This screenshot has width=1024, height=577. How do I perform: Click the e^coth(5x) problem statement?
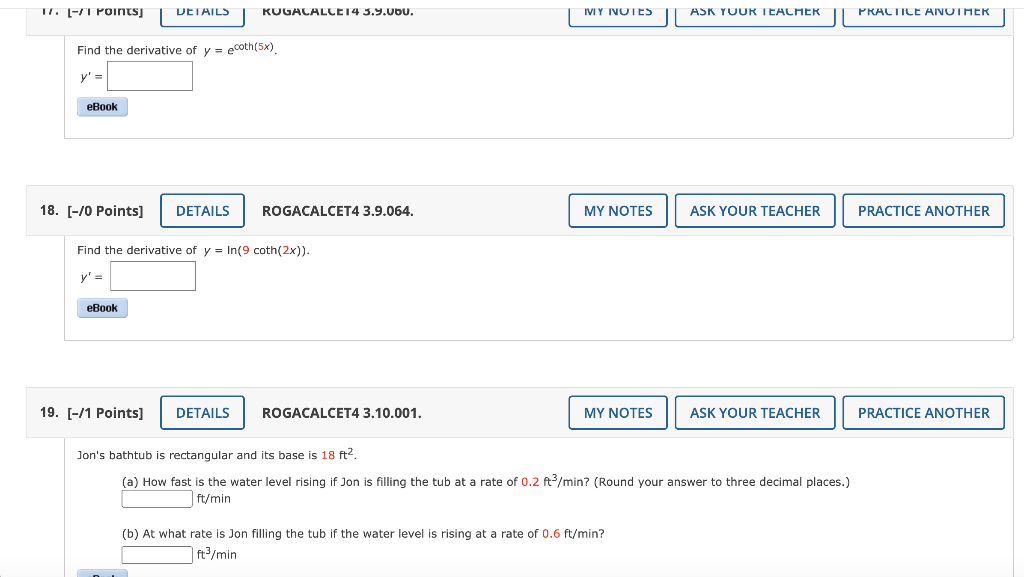(177, 49)
